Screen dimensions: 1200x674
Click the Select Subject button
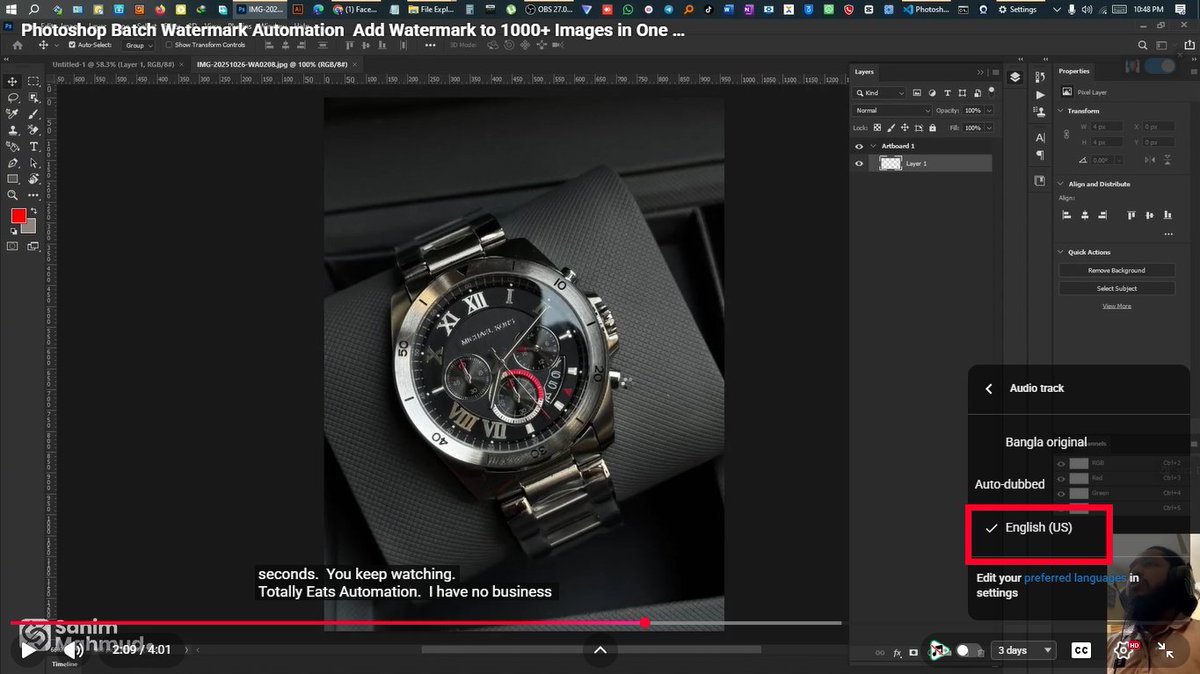1116,288
